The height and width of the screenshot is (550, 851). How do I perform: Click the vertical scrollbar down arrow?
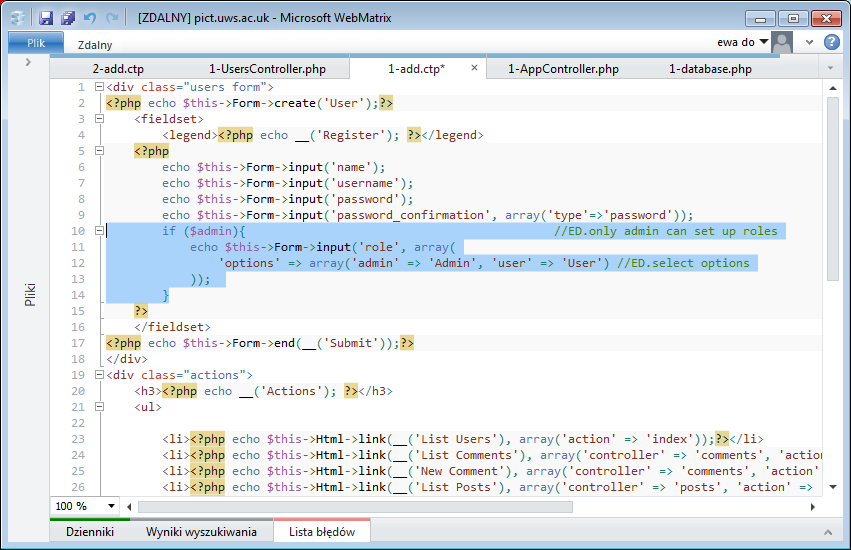point(833,487)
